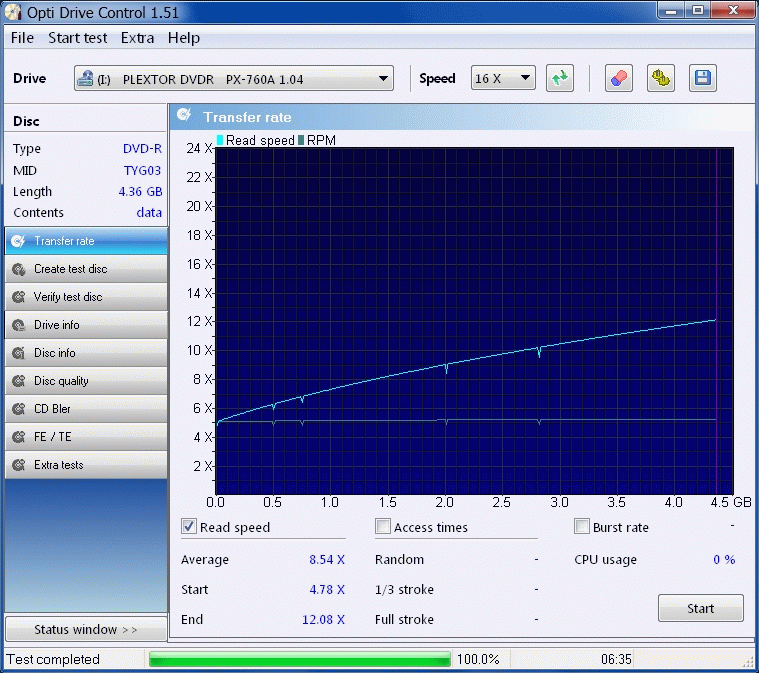The height and width of the screenshot is (673, 759).
Task: Open the 16 X speed dropdown
Action: [x=503, y=78]
